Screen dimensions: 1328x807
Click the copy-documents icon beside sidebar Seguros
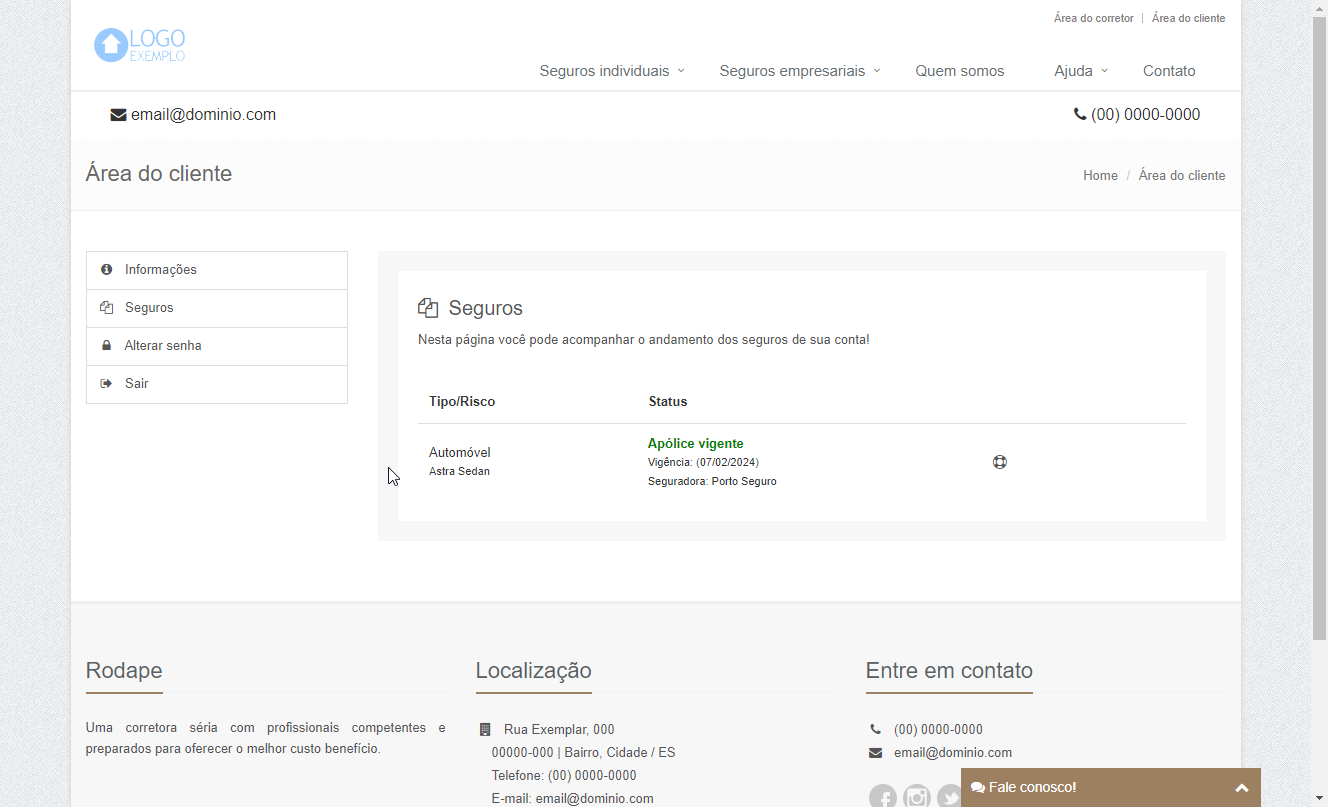pyautogui.click(x=107, y=308)
